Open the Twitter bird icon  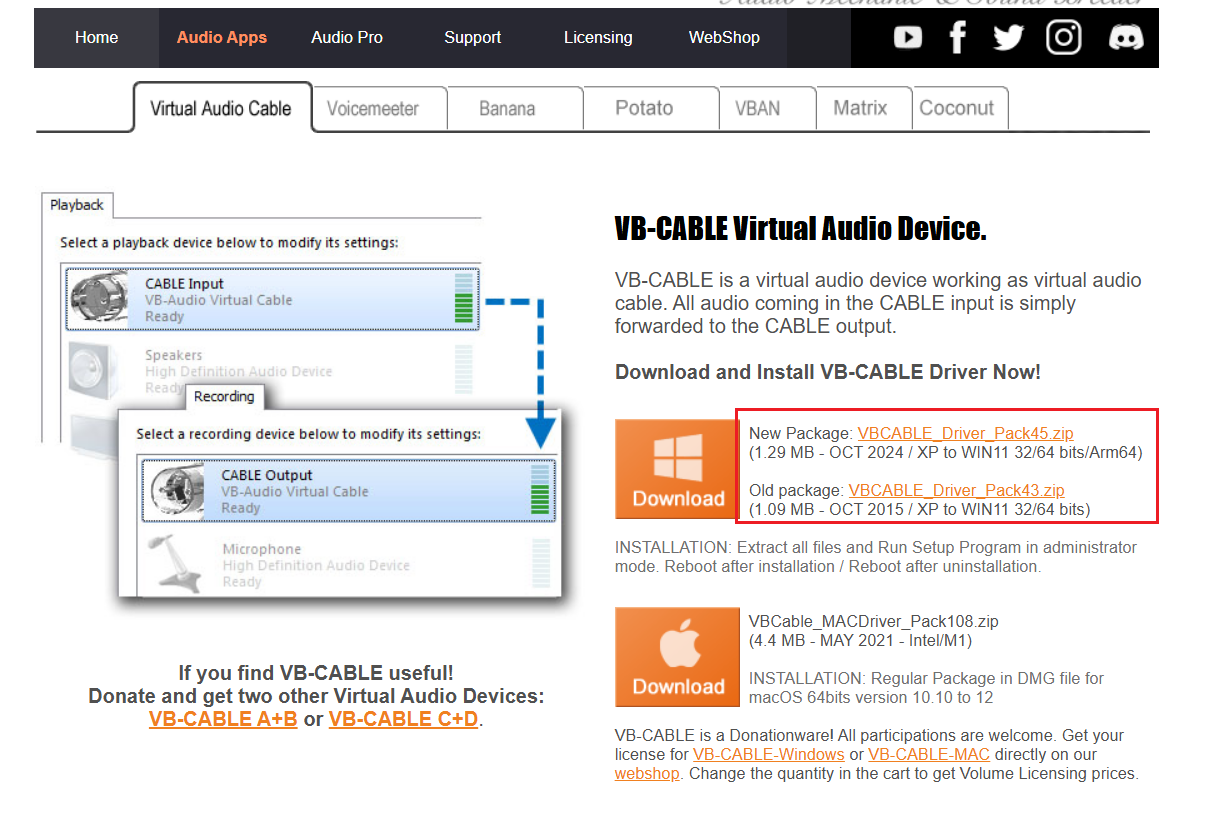pyautogui.click(x=1008, y=38)
